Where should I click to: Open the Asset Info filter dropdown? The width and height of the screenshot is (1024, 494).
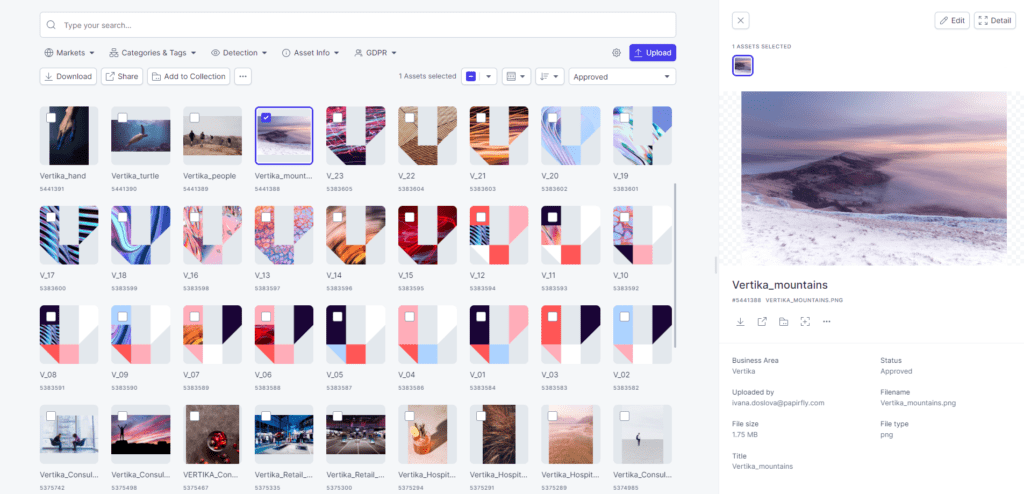pos(311,53)
